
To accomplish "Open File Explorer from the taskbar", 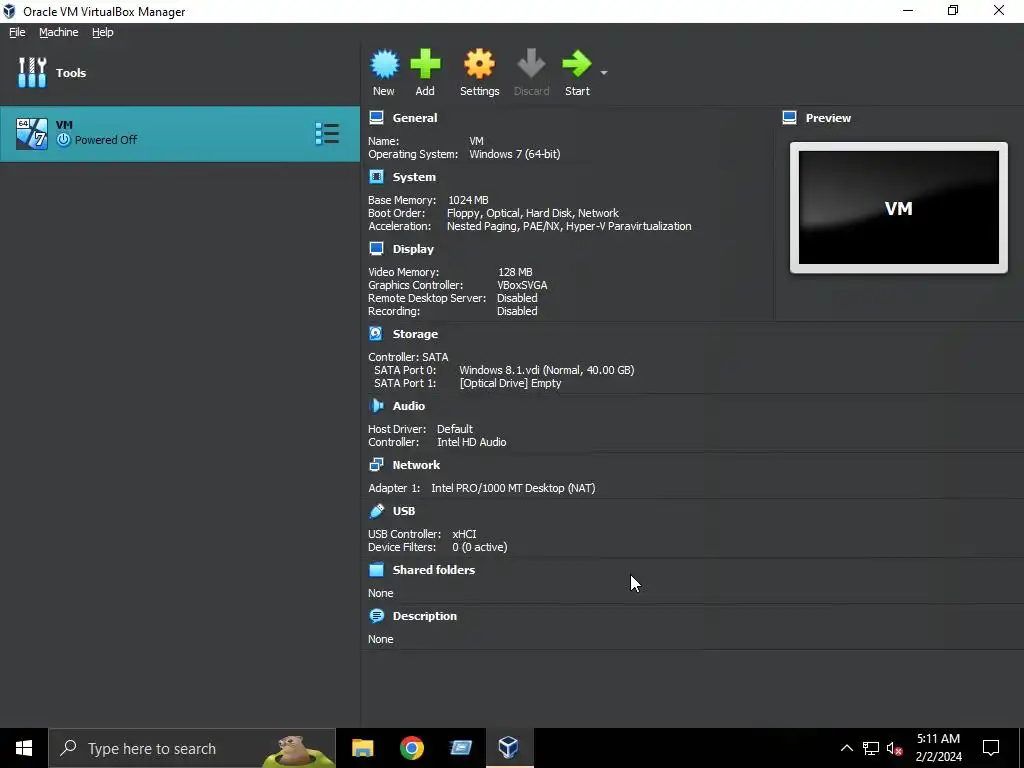I will tap(362, 748).
